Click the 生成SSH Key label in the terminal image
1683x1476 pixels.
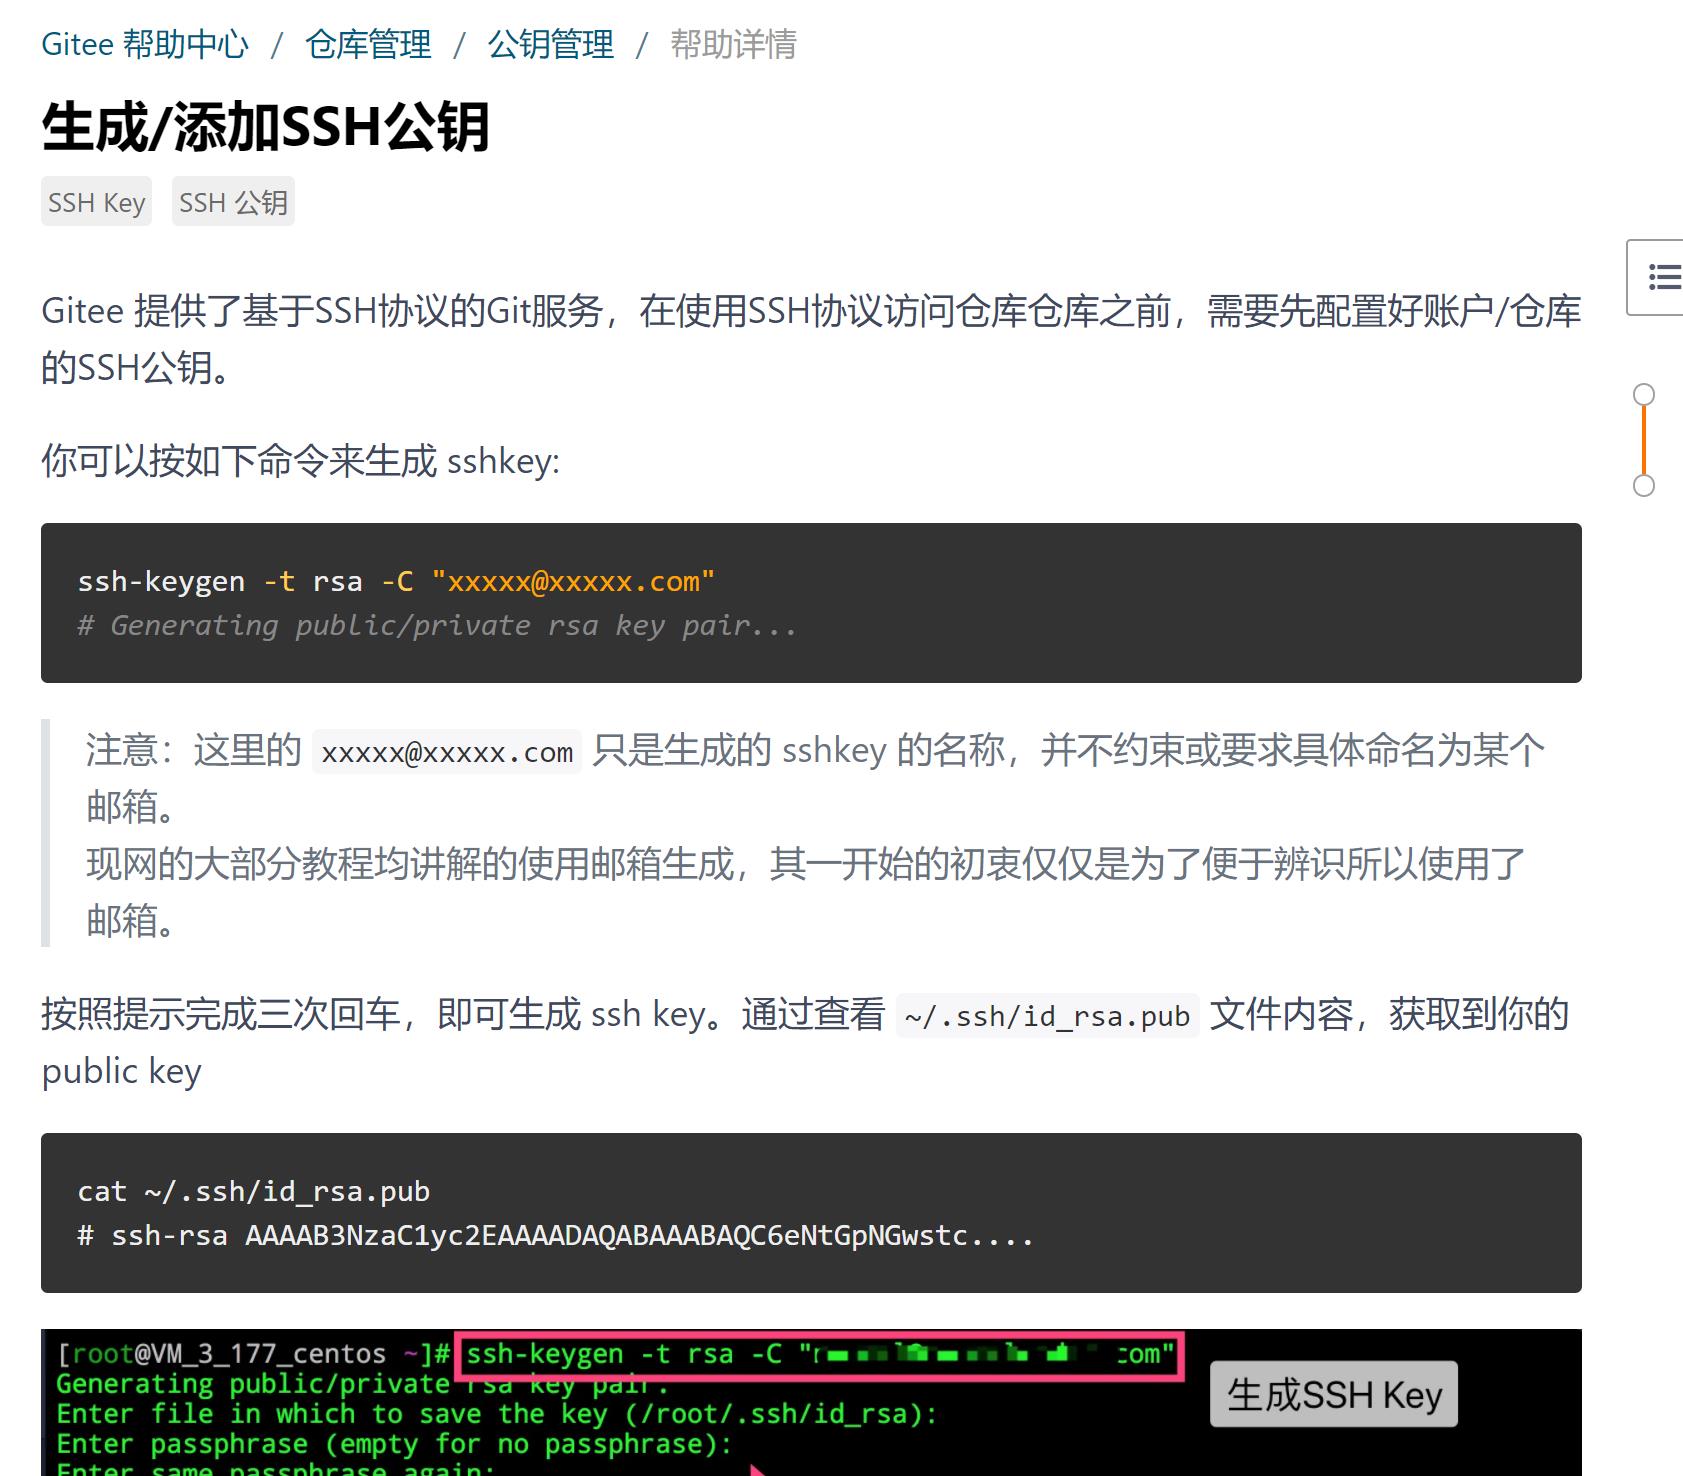[1334, 1394]
